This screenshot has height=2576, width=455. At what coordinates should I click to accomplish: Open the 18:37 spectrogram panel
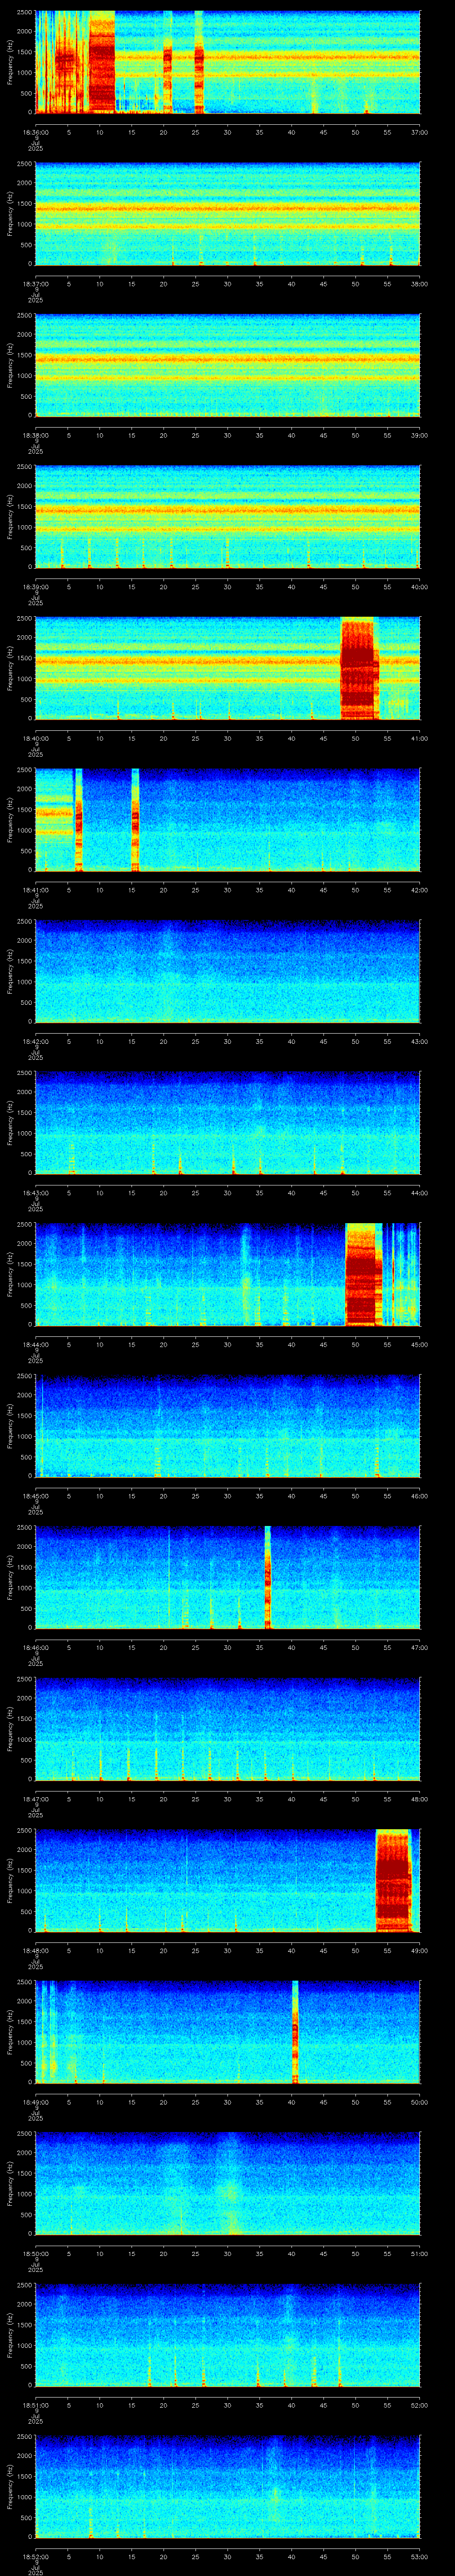pos(227,214)
